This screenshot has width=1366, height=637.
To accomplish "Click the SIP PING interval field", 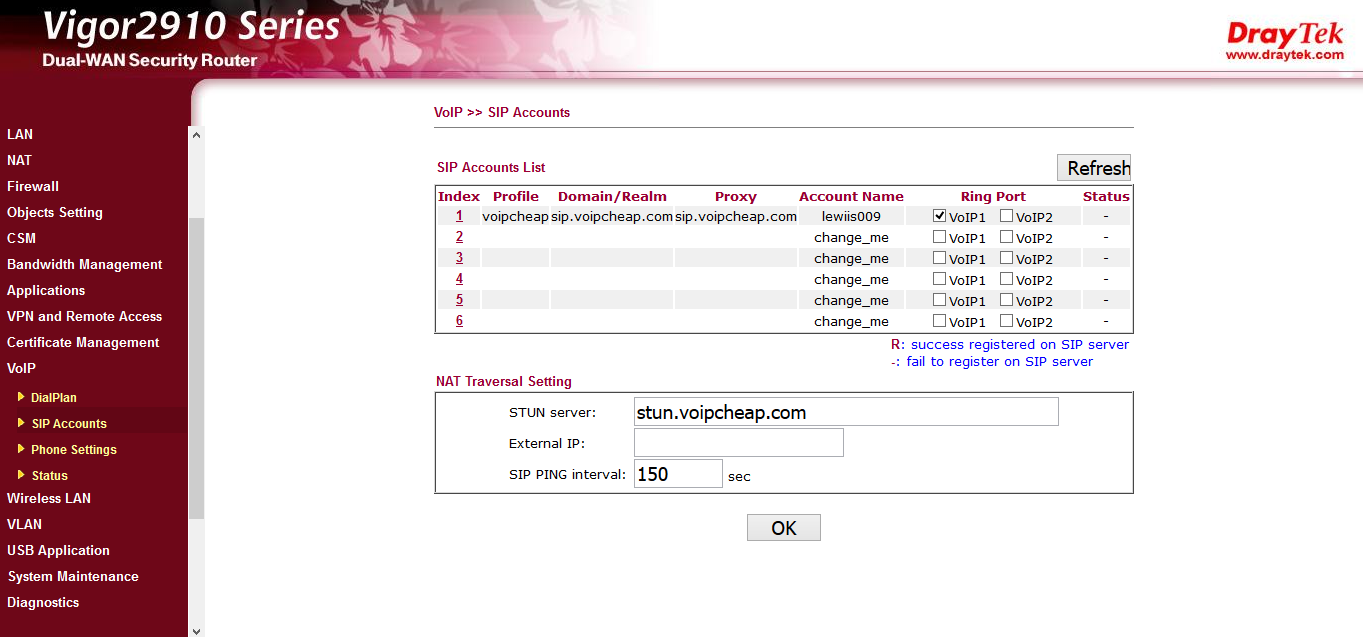I will (x=678, y=474).
